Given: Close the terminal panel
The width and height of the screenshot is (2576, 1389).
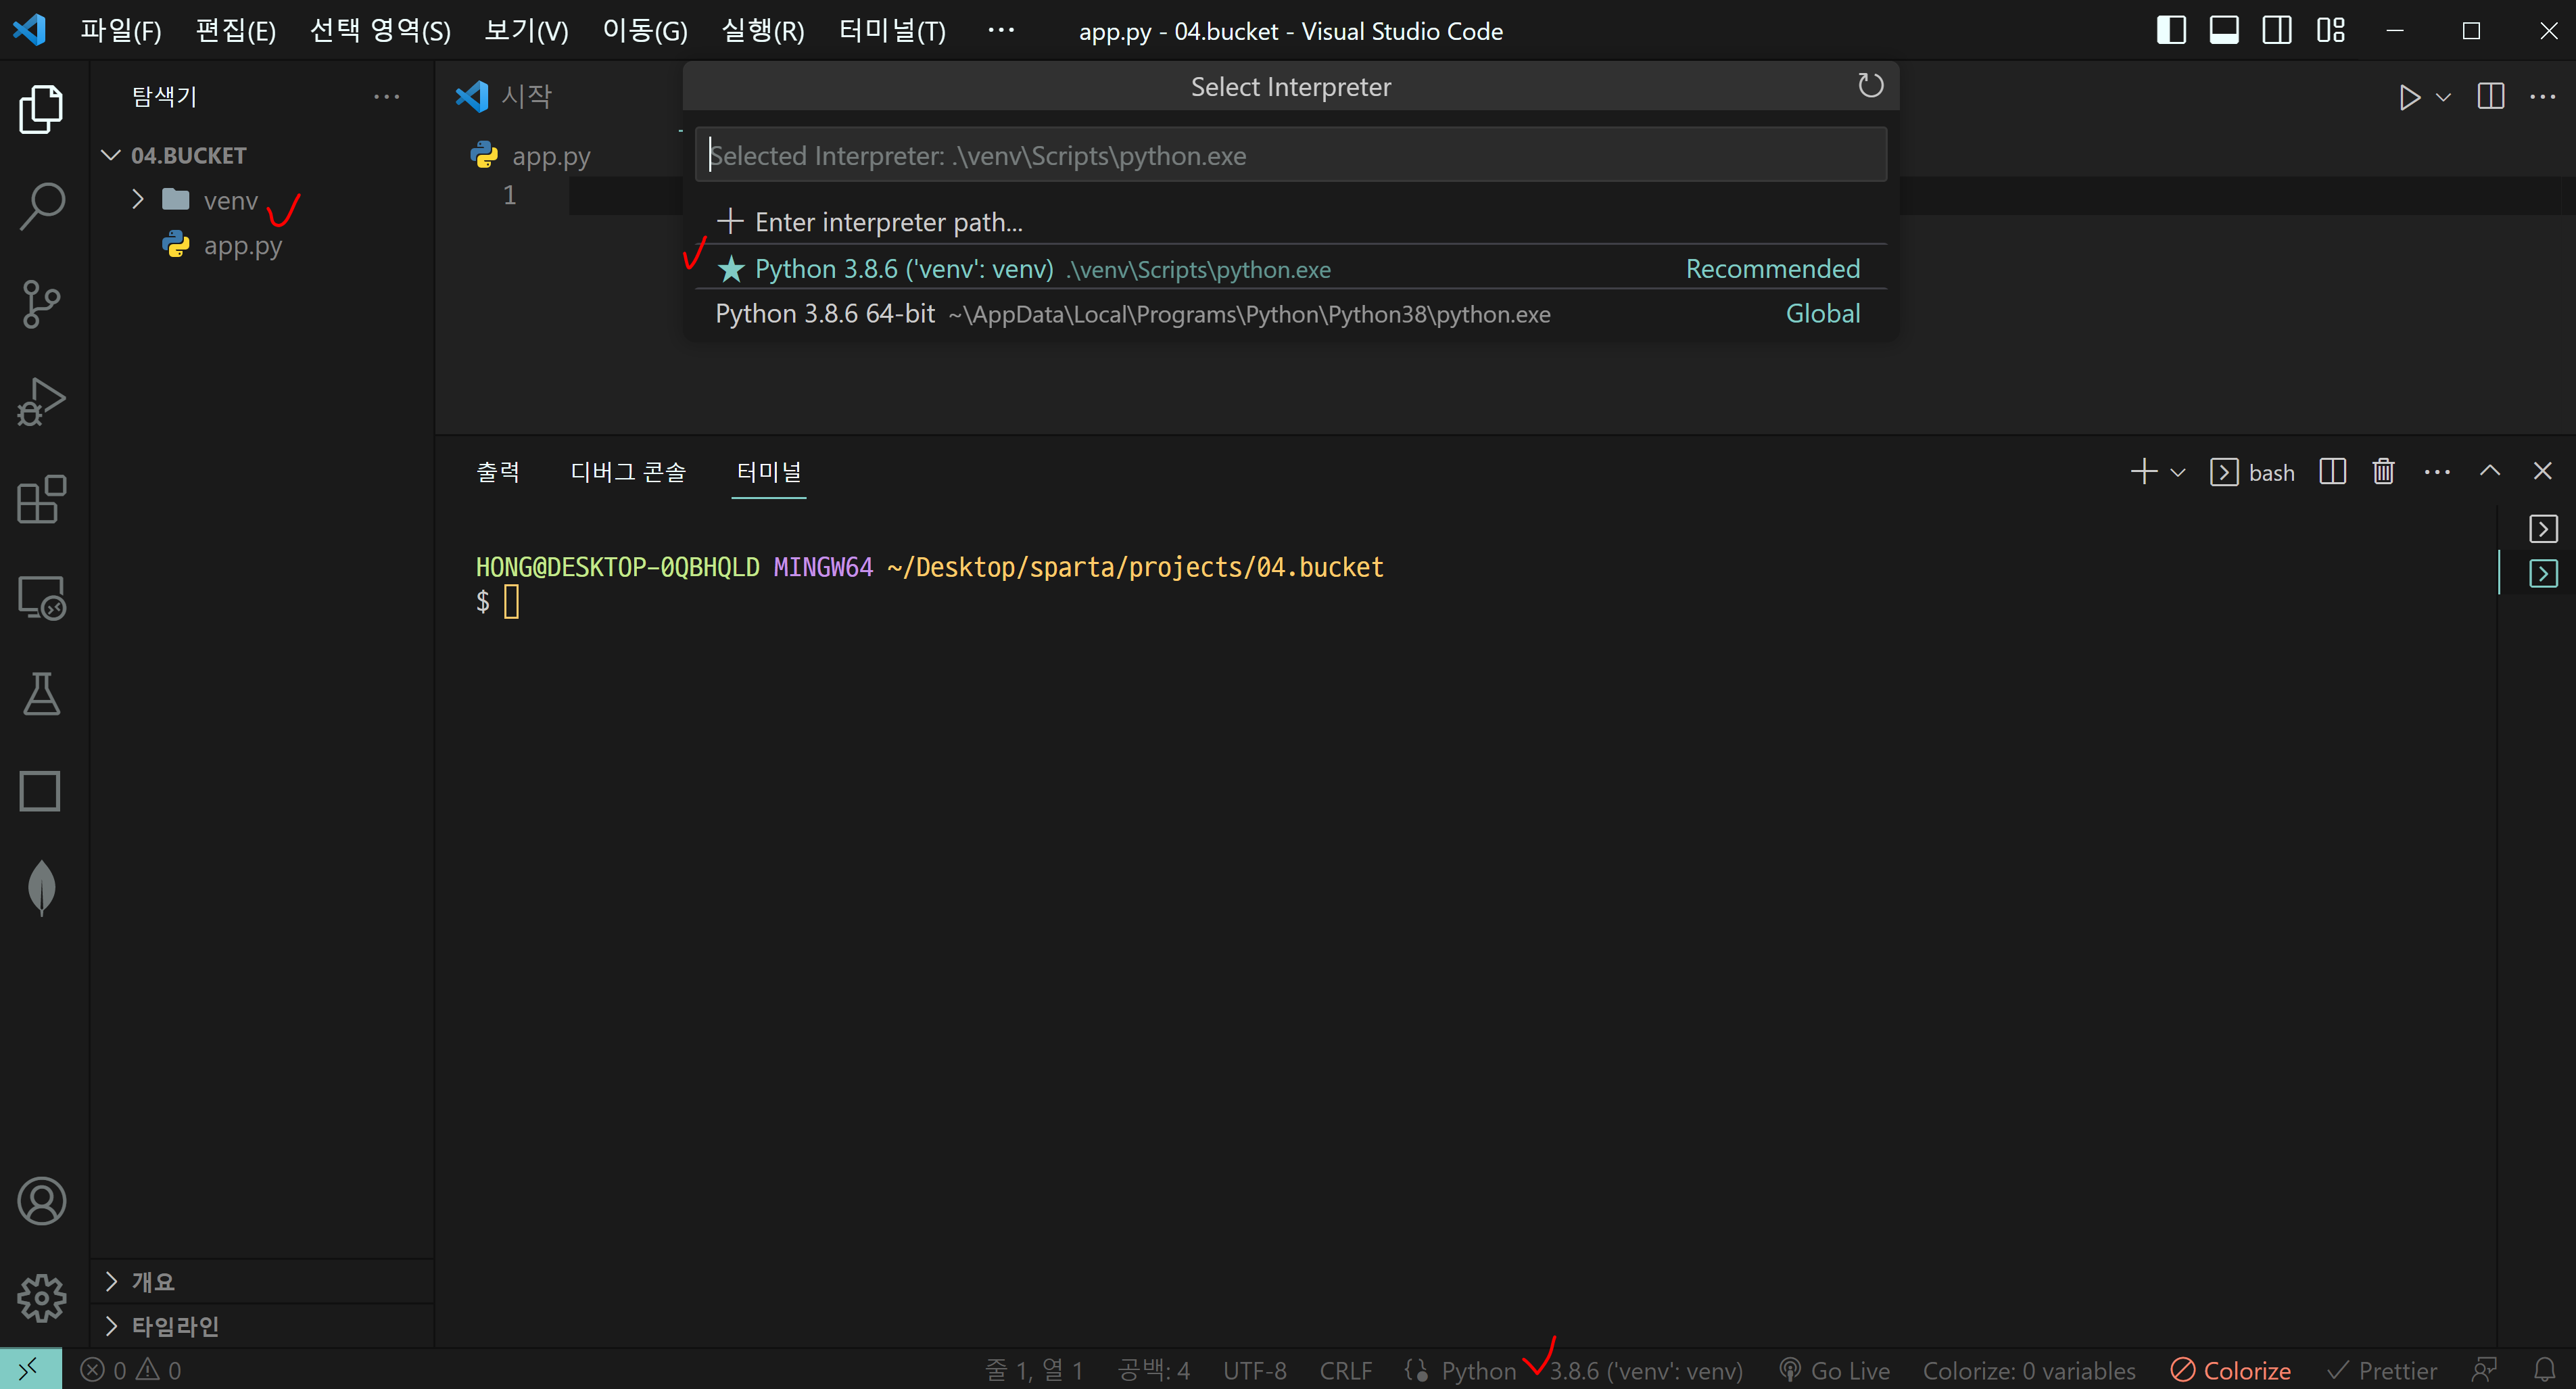Looking at the screenshot, I should [2543, 471].
